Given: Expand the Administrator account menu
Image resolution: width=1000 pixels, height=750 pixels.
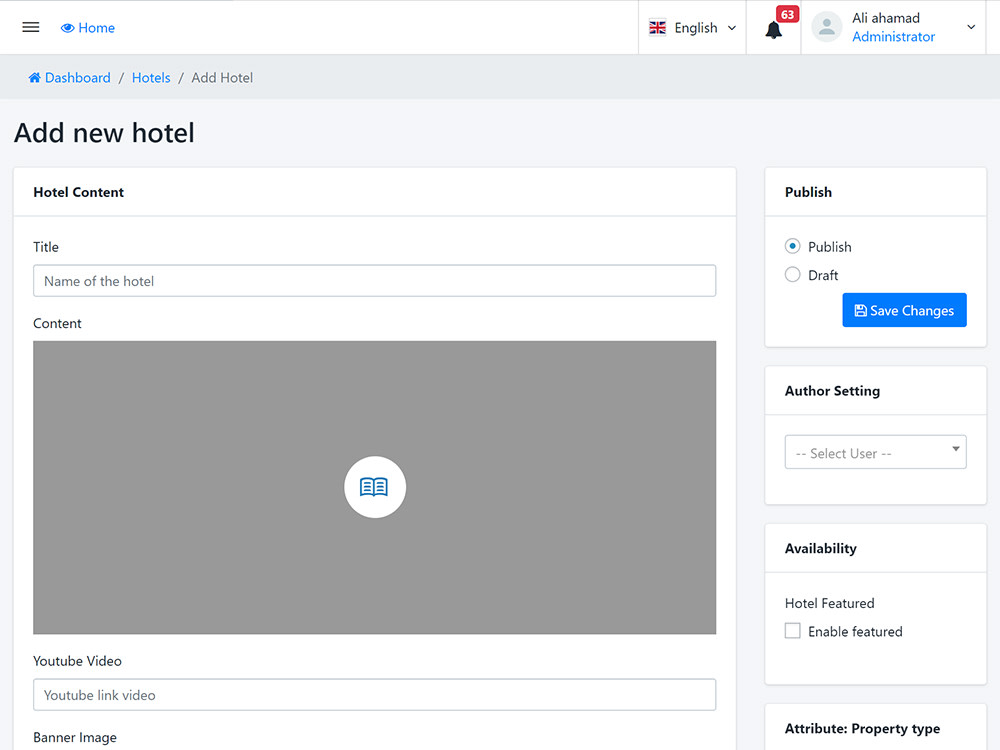Looking at the screenshot, I should pos(969,27).
